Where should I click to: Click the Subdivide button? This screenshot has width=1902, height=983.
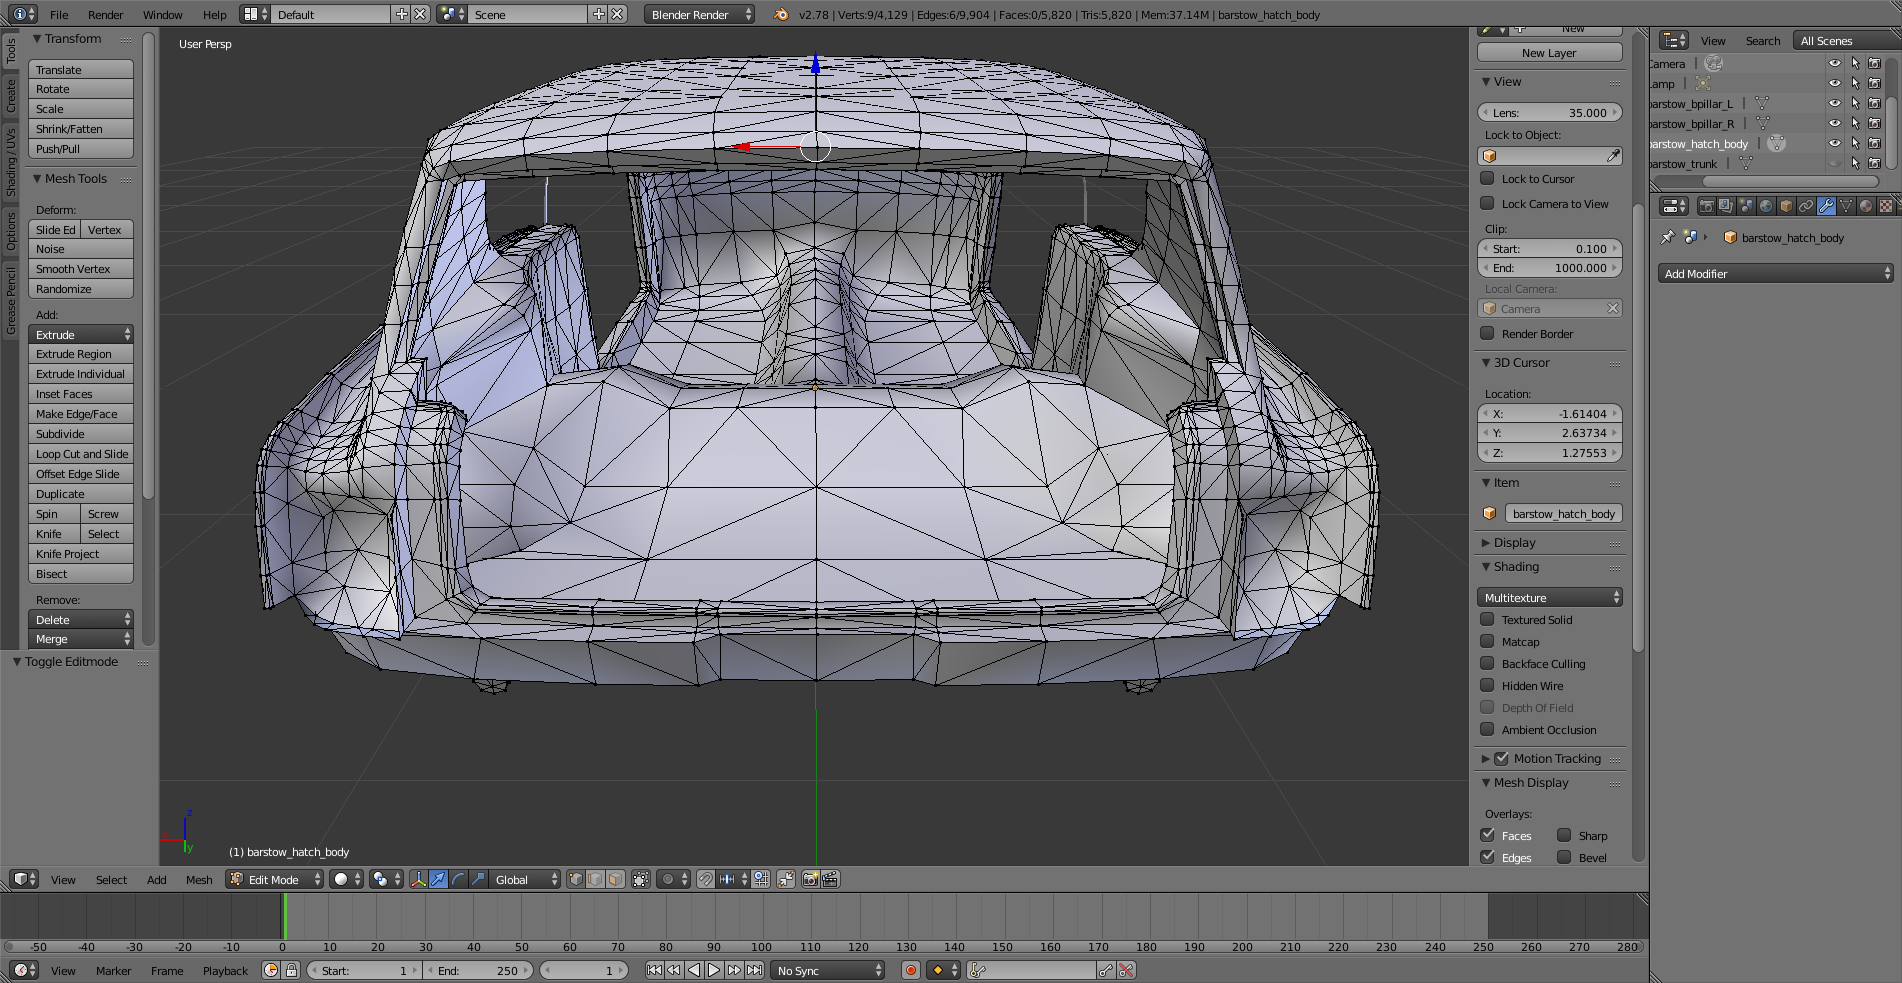[81, 434]
